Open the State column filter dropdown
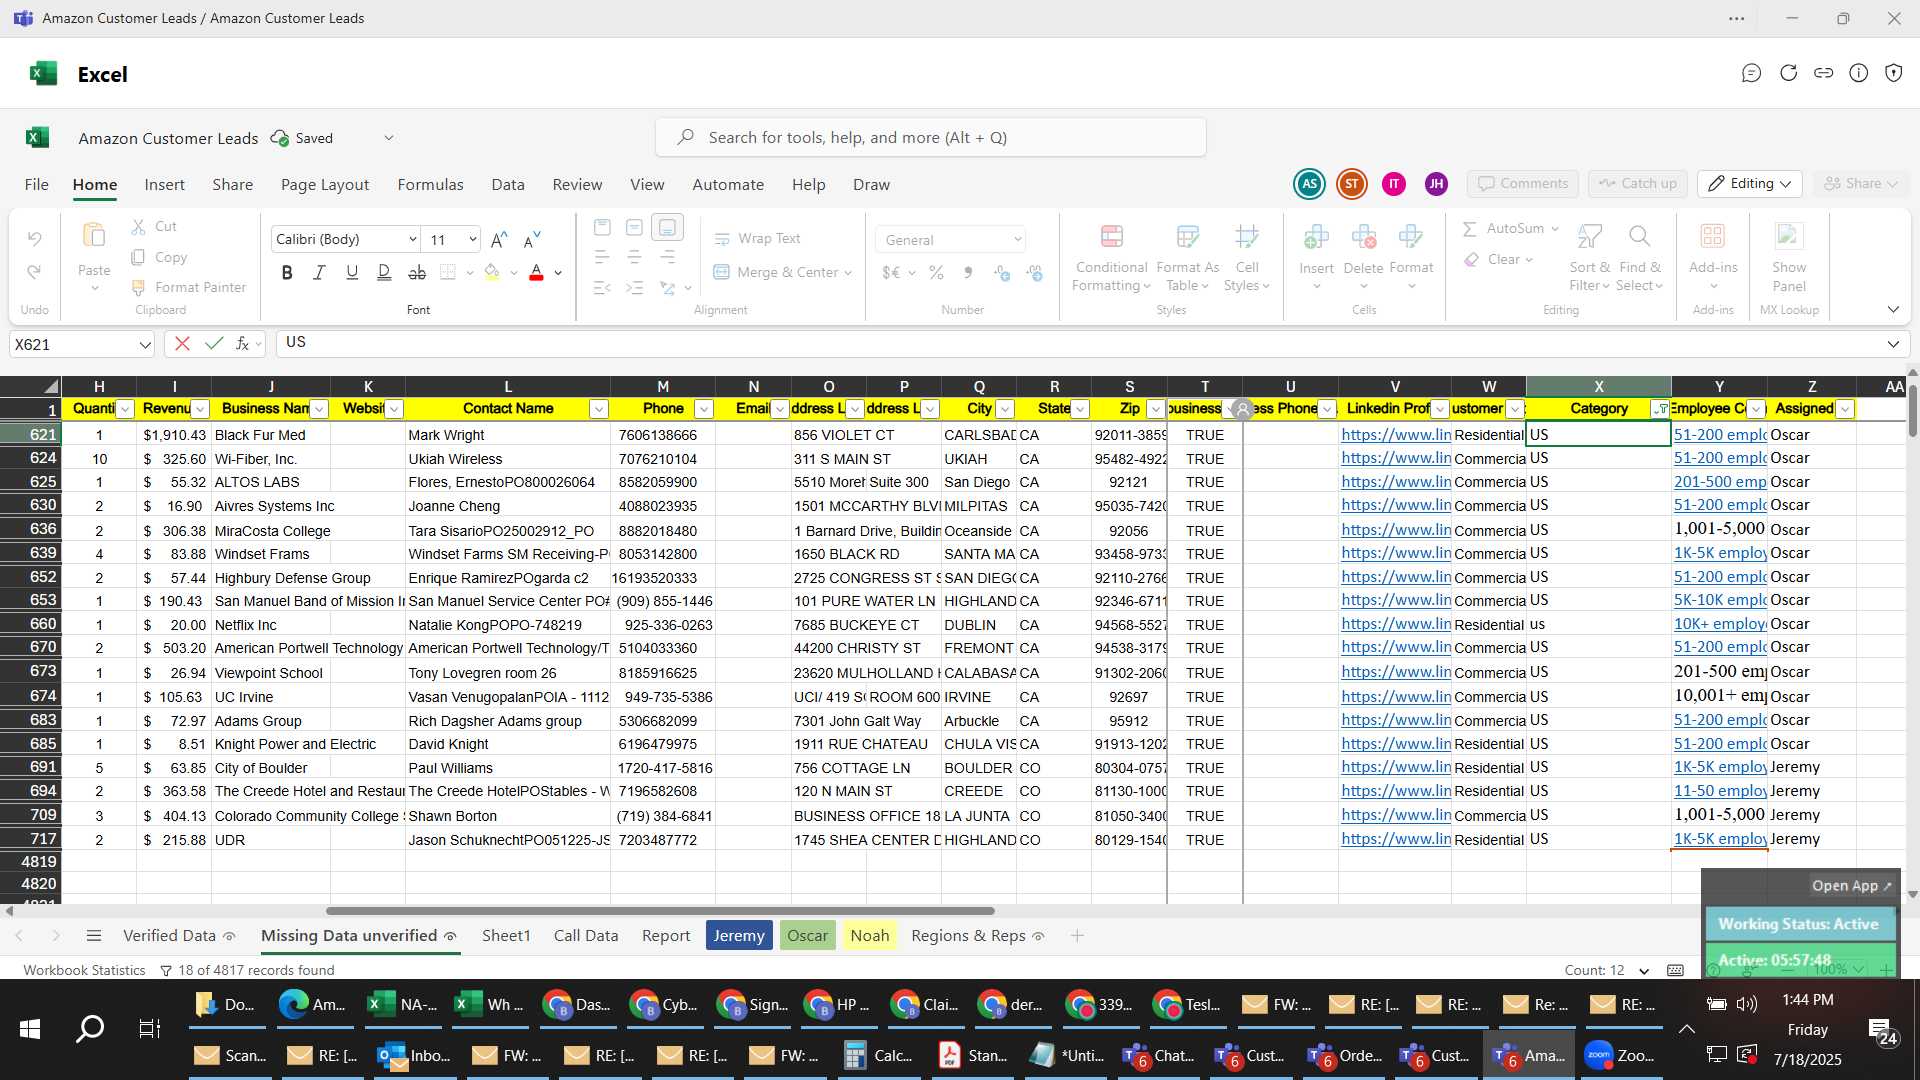Viewport: 1920px width, 1080px height. click(1080, 409)
